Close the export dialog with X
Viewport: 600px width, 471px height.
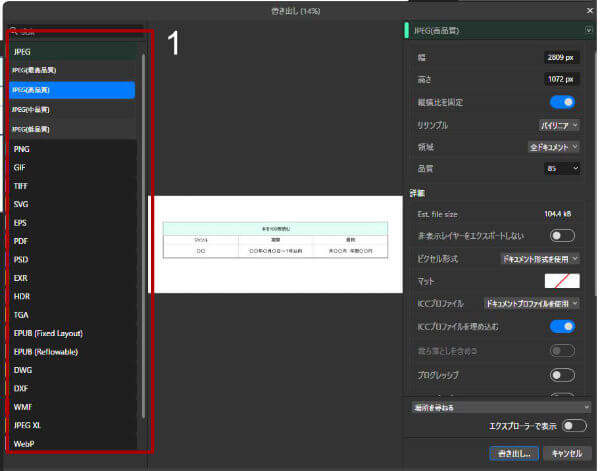coord(588,9)
